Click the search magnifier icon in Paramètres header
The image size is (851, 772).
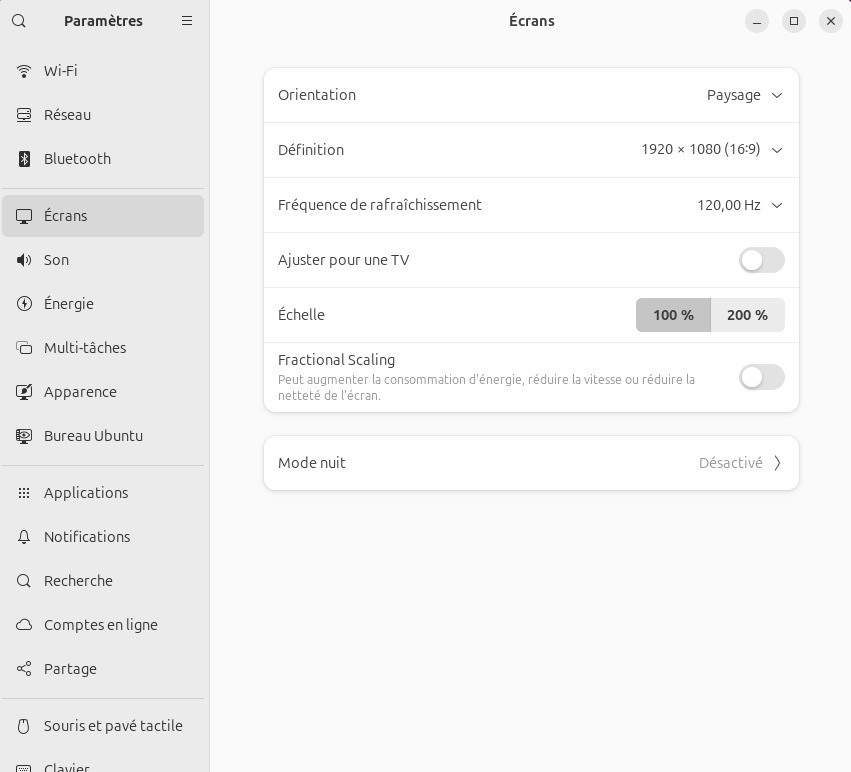coord(19,21)
